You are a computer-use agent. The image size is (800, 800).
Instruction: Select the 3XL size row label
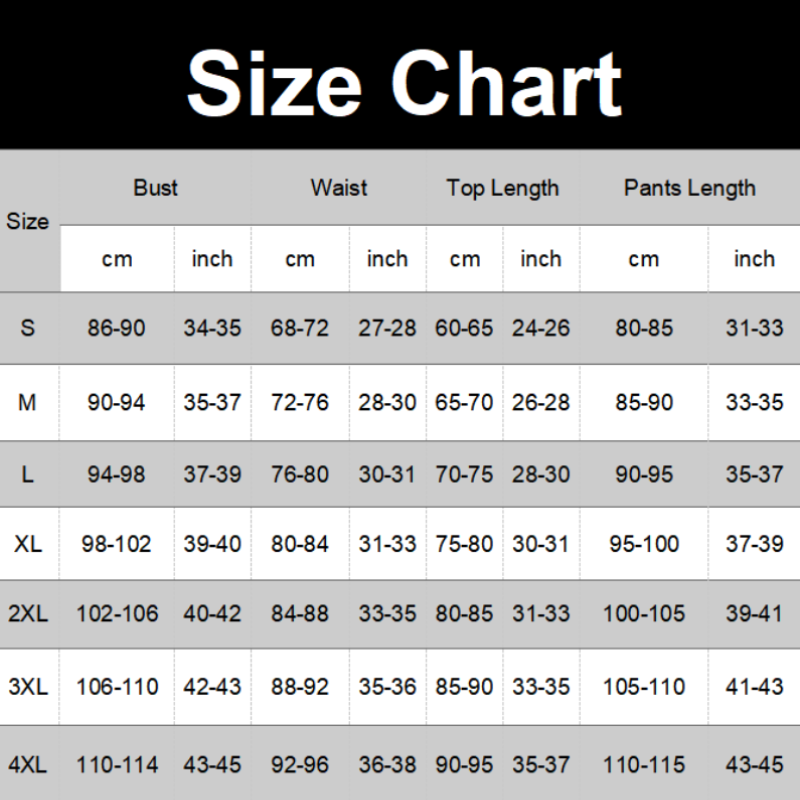[x=28, y=687]
